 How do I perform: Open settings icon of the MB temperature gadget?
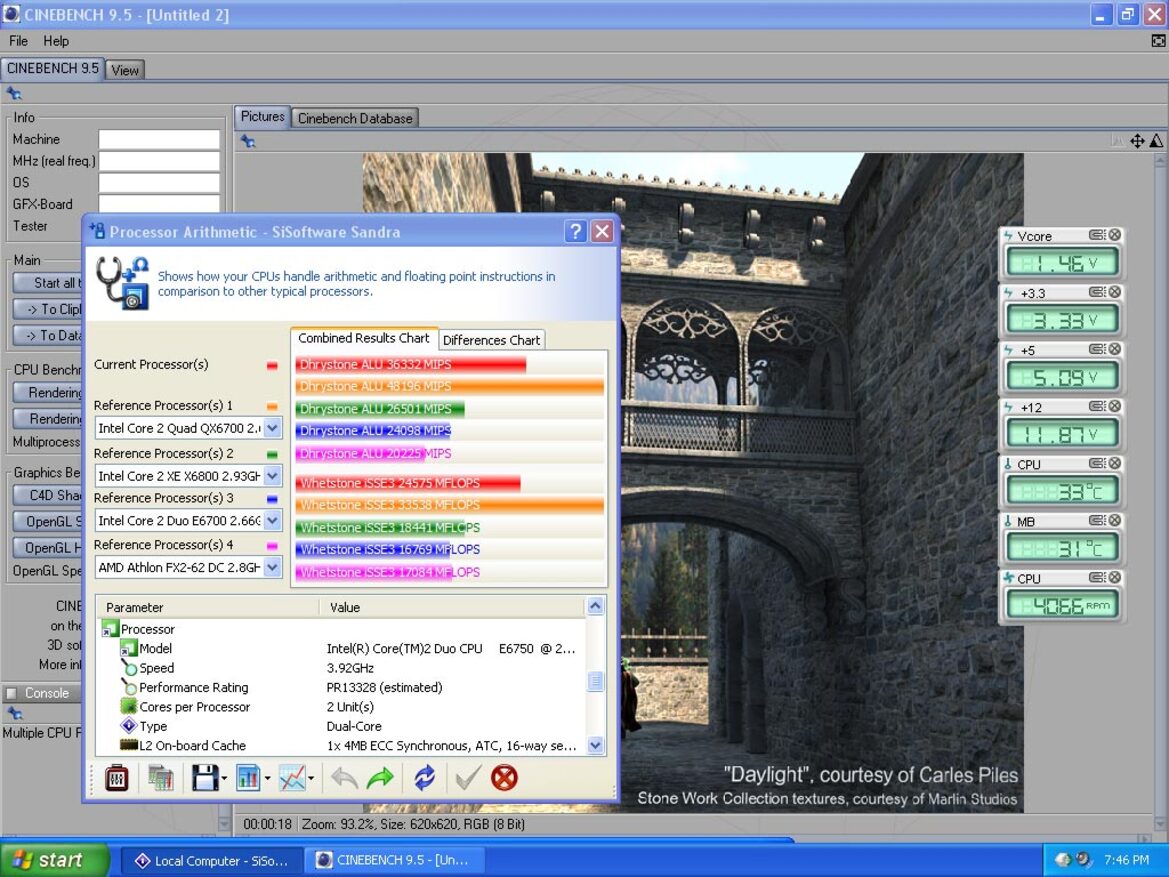click(x=1097, y=520)
